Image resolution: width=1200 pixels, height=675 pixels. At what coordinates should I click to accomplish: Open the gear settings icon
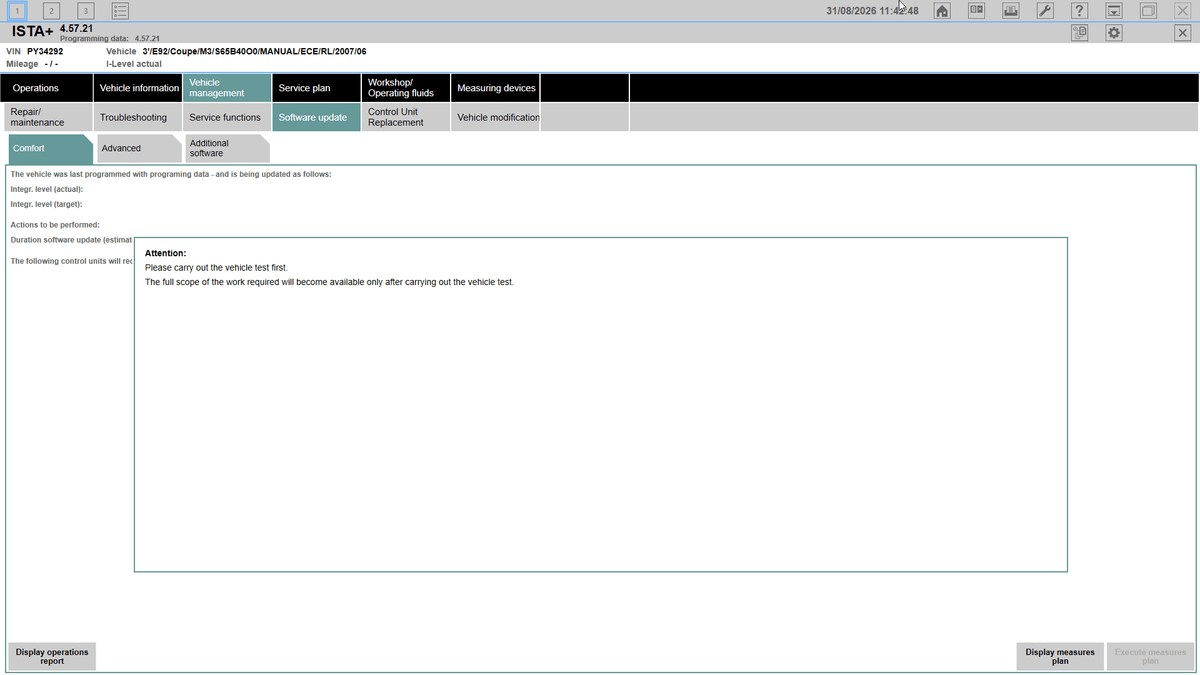click(x=1114, y=33)
